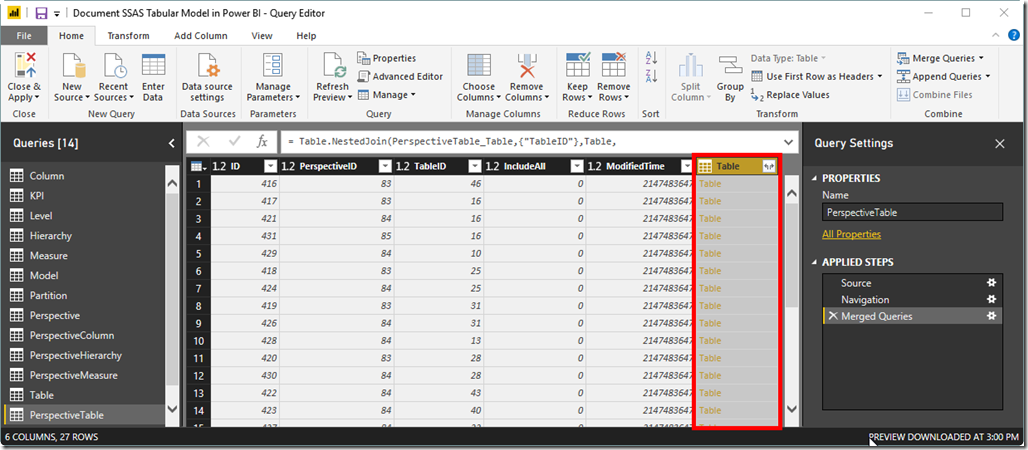Open the Advanced Editor
Viewport: 1028px width, 450px height.
tap(401, 76)
